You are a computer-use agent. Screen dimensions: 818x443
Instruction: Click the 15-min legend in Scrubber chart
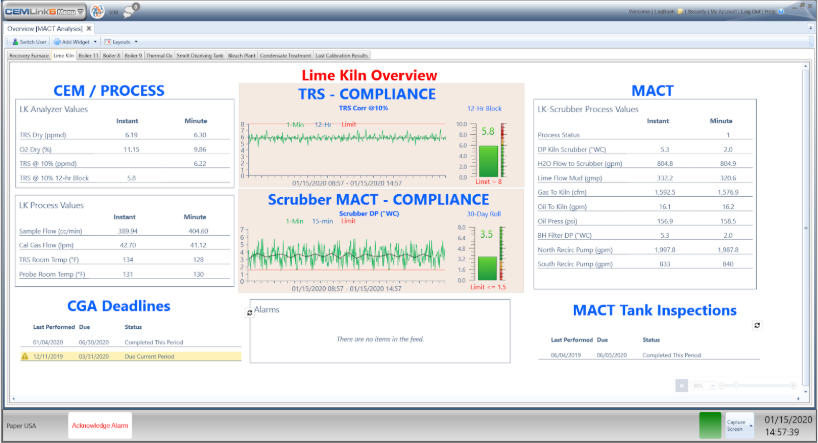point(322,221)
